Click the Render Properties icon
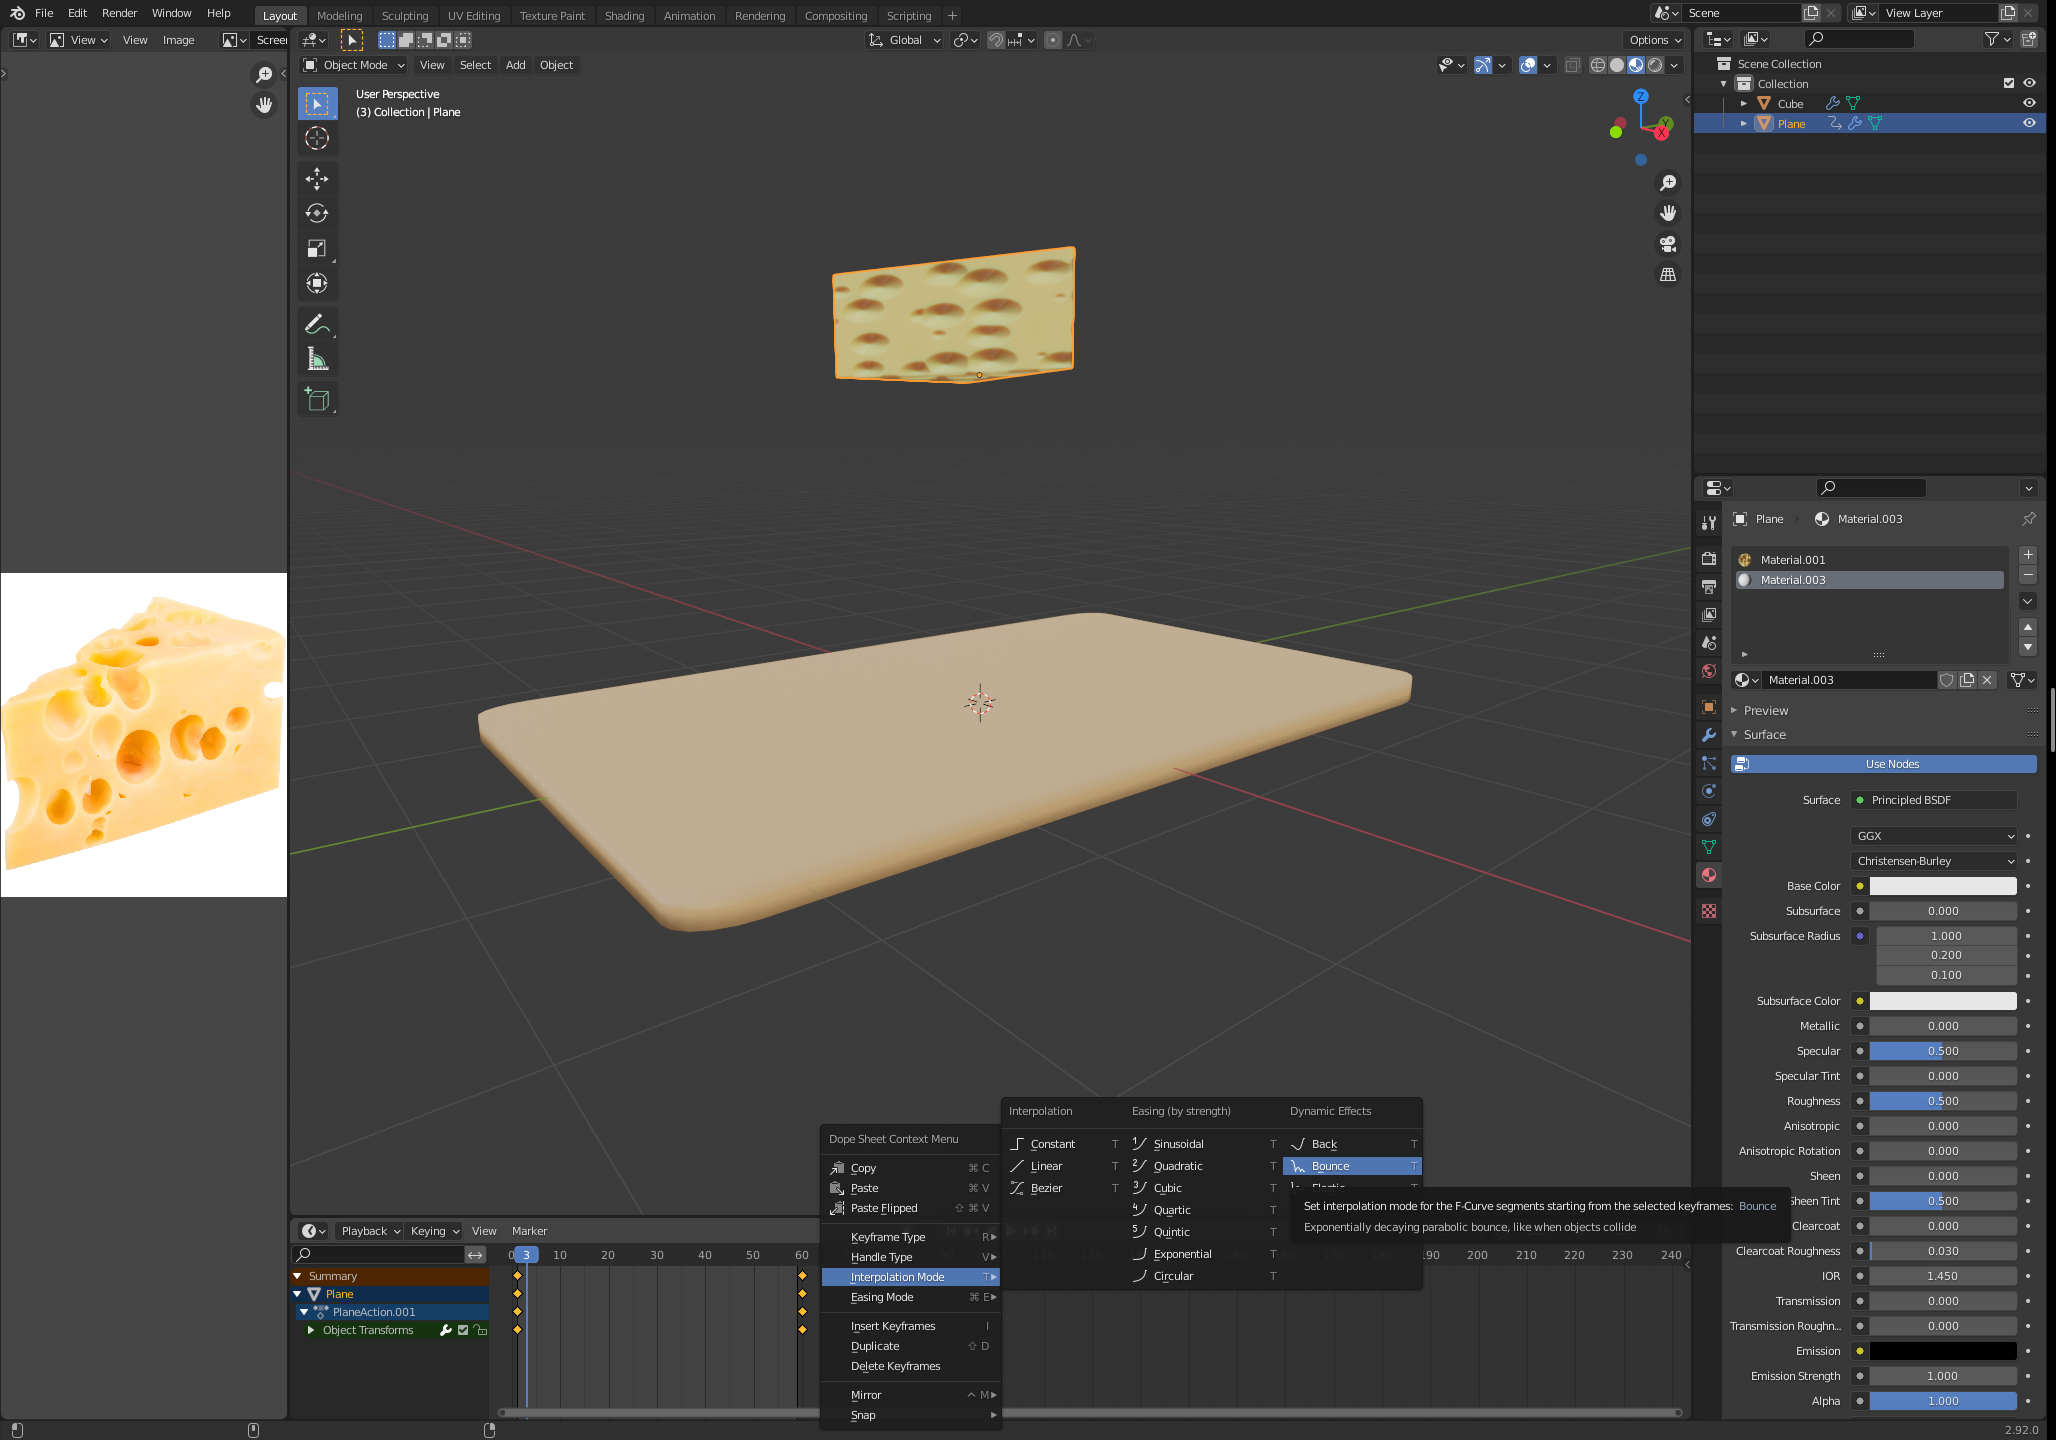This screenshot has width=2056, height=1440. click(x=1709, y=558)
